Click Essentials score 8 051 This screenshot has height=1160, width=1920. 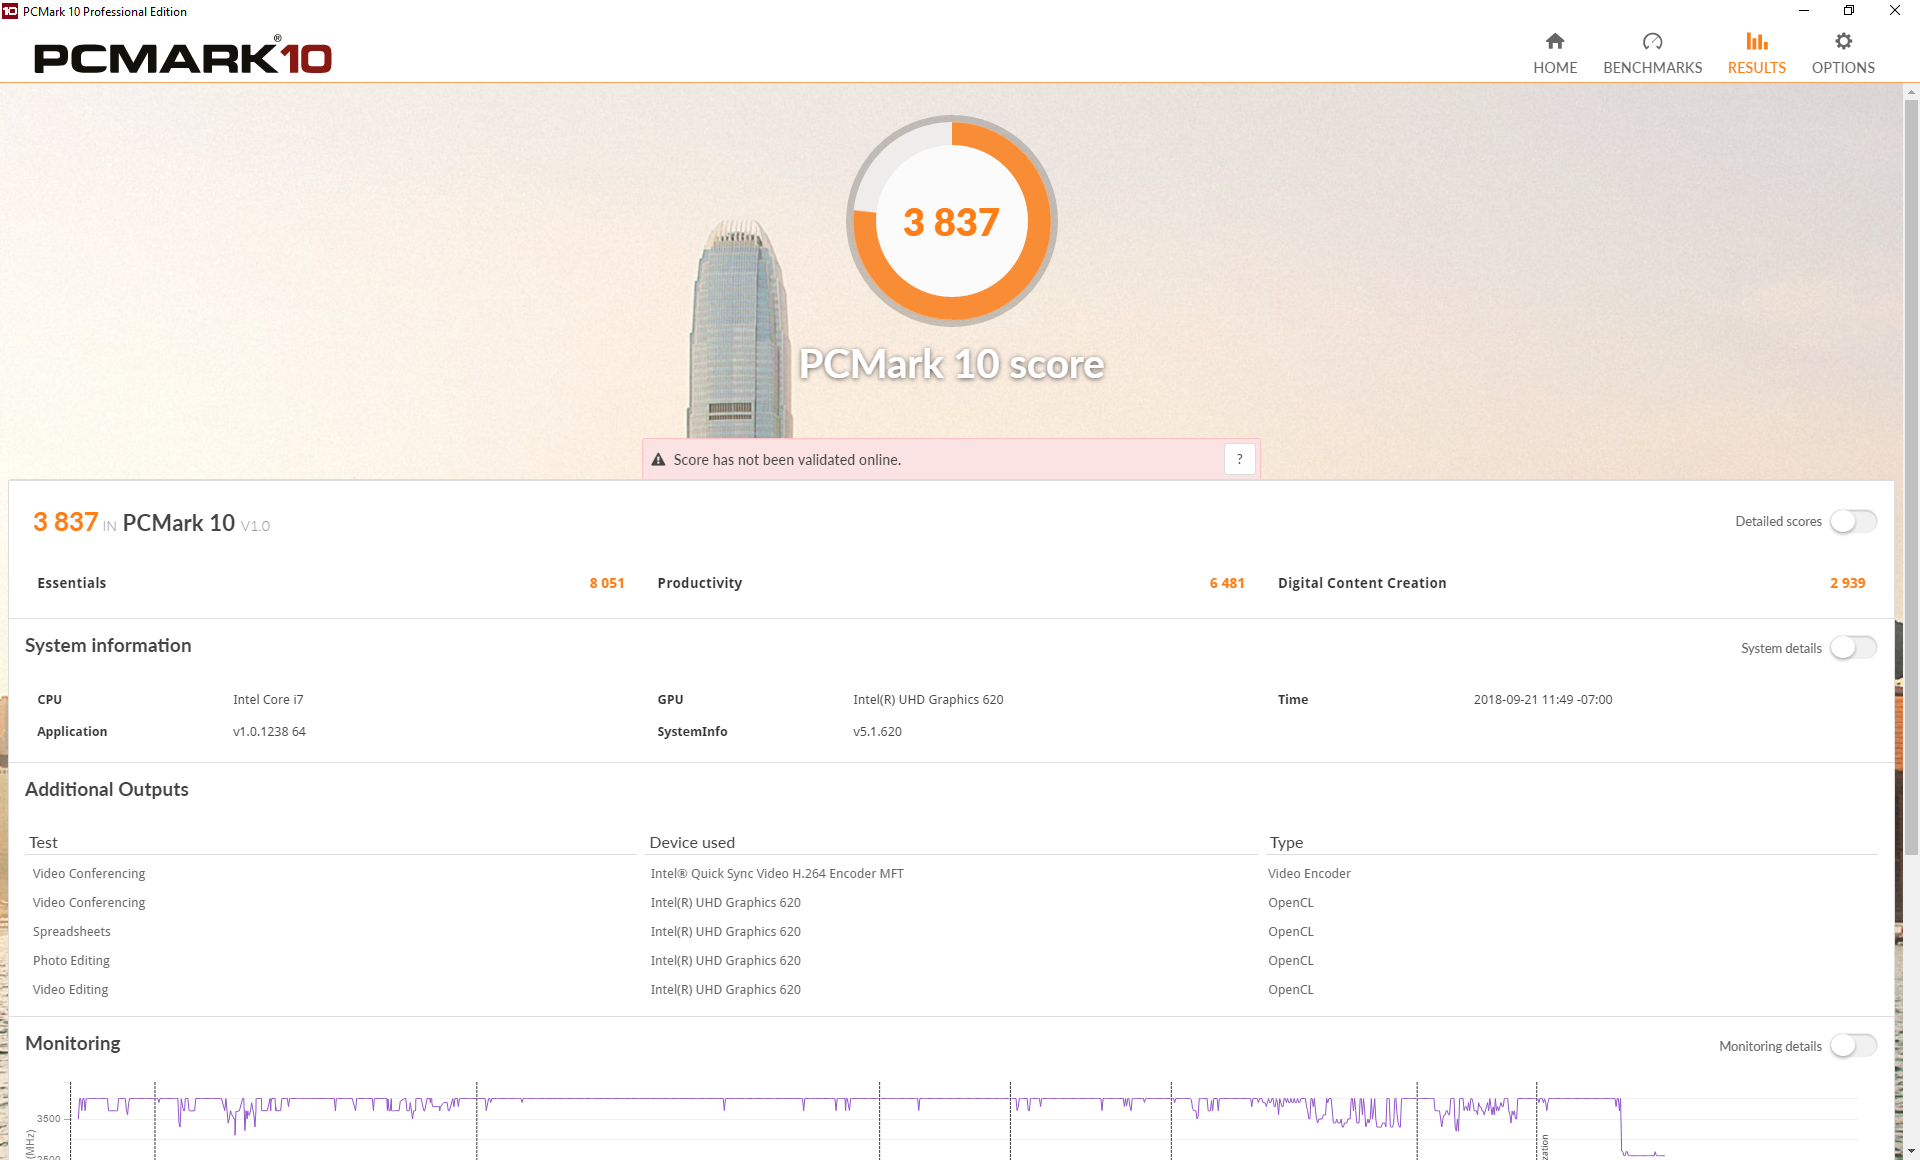tap(606, 583)
